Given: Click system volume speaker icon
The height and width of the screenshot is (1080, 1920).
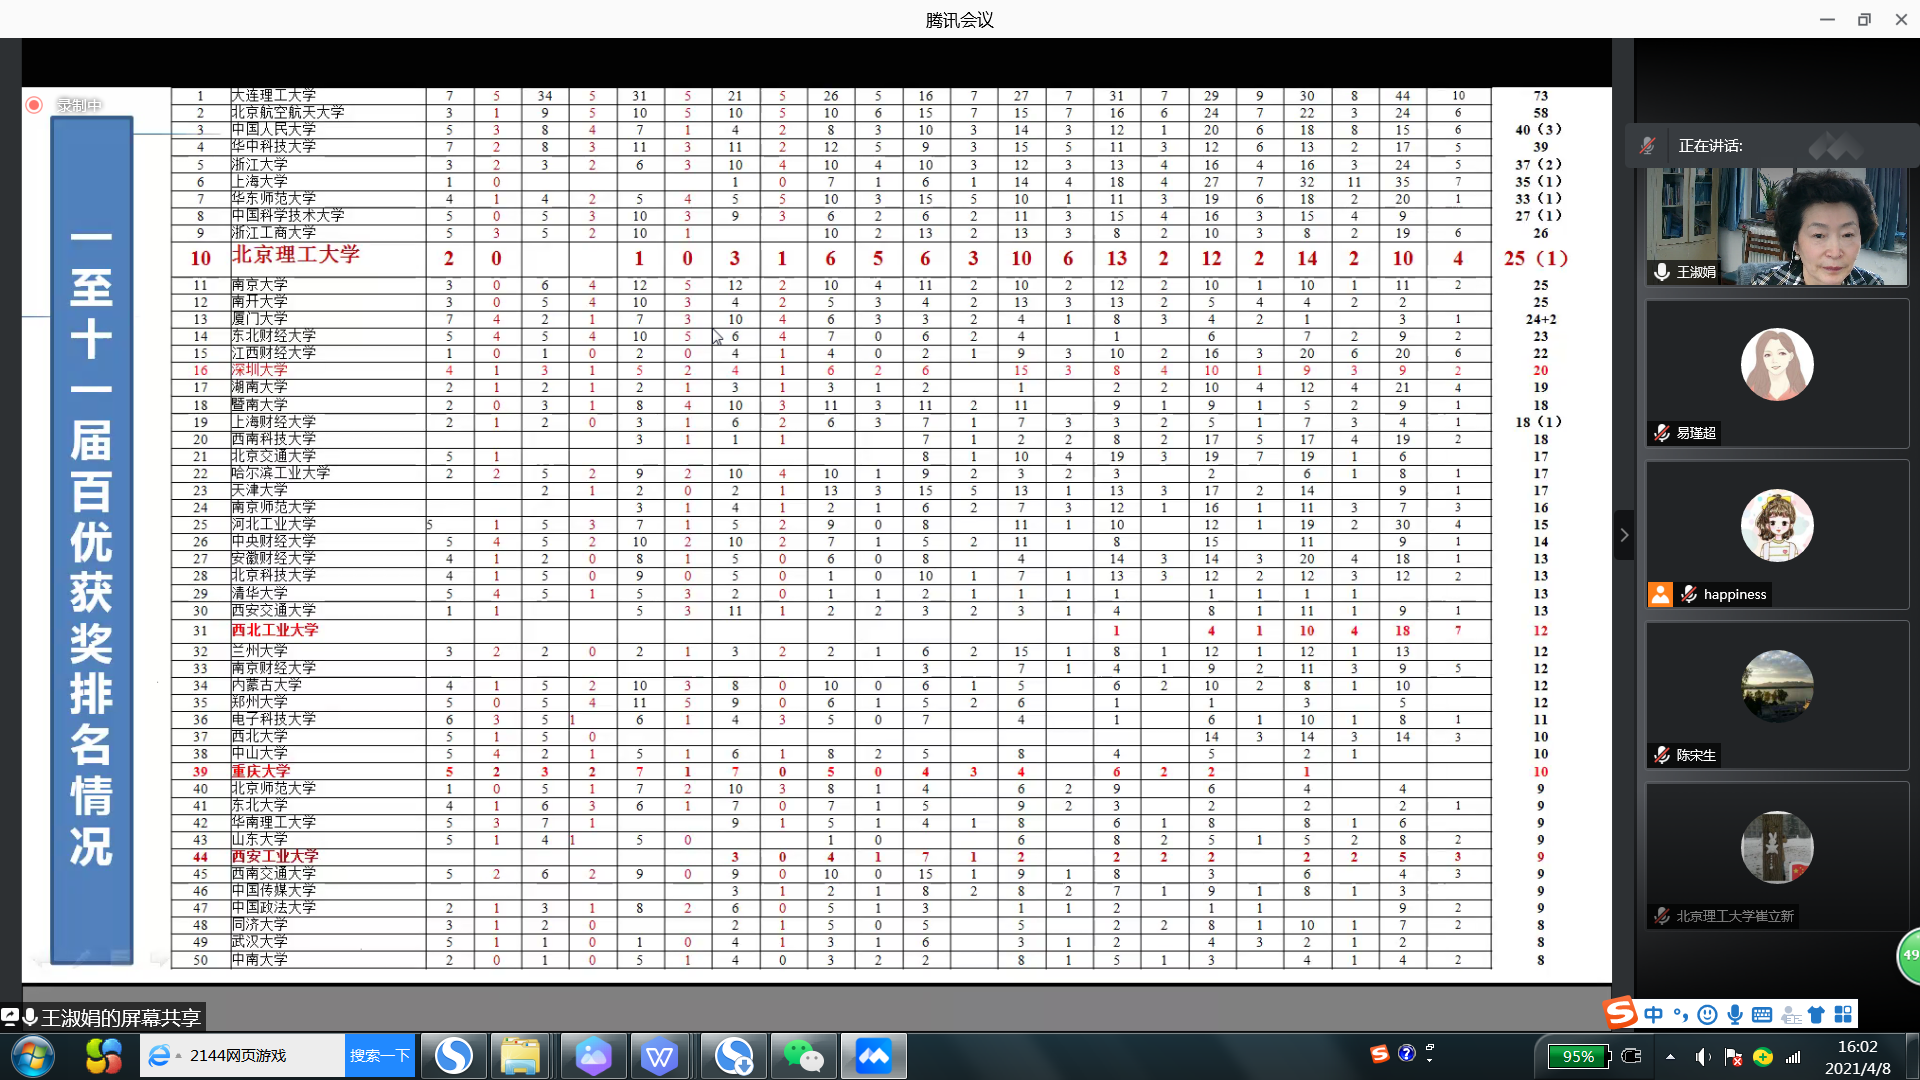Looking at the screenshot, I should click(1702, 1057).
